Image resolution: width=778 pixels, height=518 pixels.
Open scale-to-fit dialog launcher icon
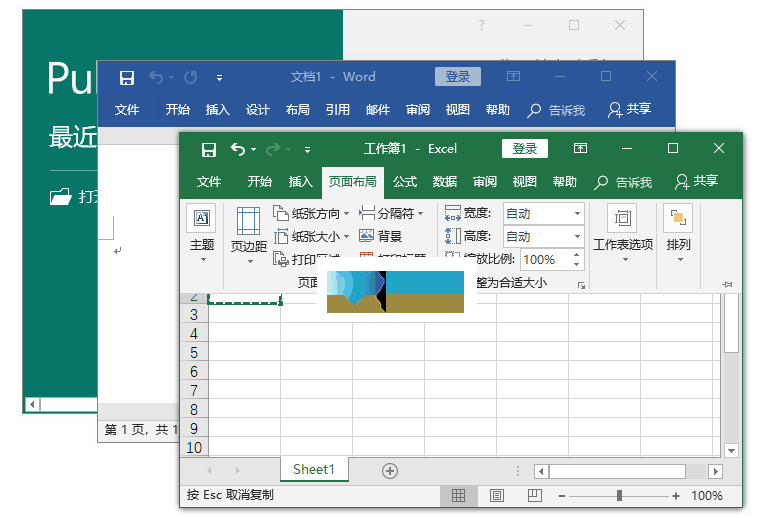click(x=582, y=285)
